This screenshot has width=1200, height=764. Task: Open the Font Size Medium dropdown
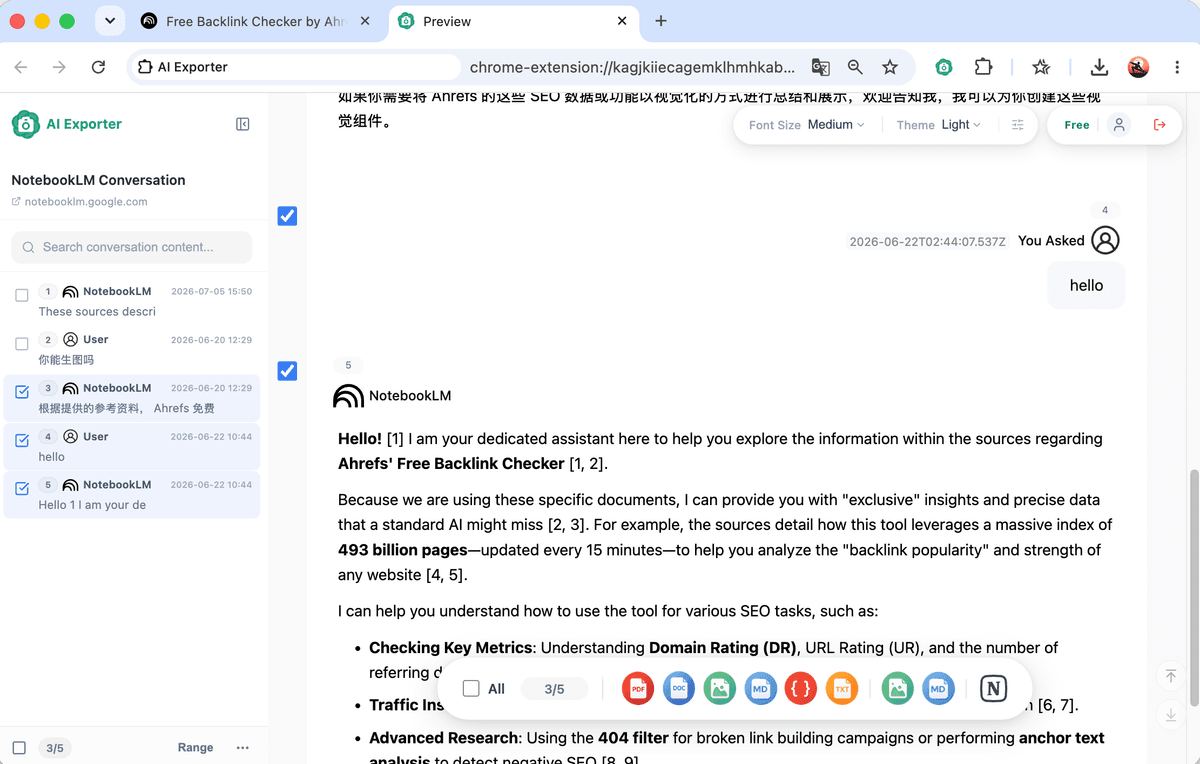click(x=836, y=125)
